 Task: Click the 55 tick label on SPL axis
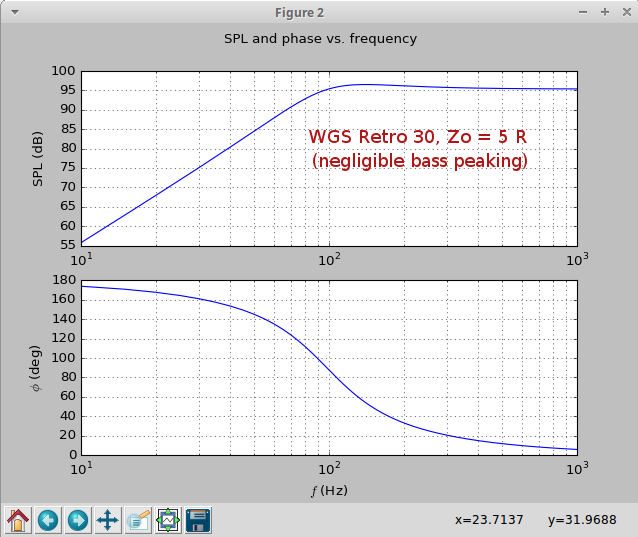(68, 245)
